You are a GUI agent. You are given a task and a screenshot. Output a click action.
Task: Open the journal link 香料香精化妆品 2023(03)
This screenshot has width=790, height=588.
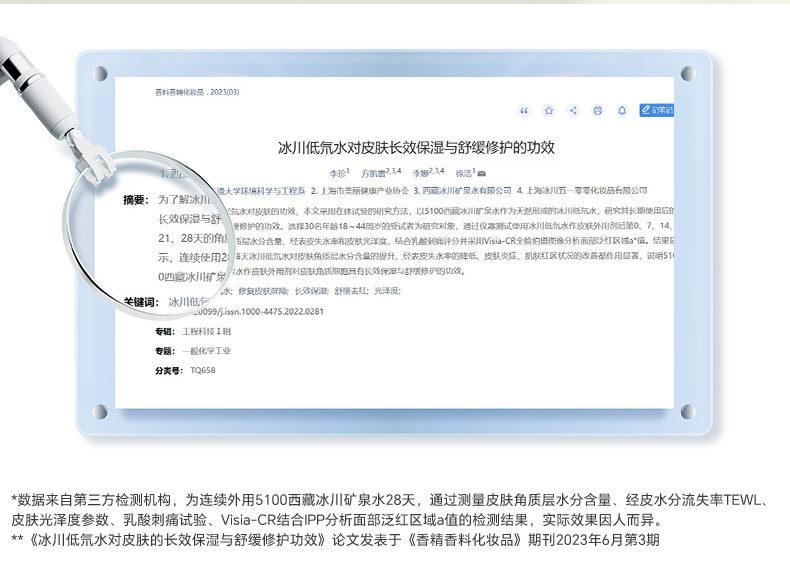pos(197,92)
